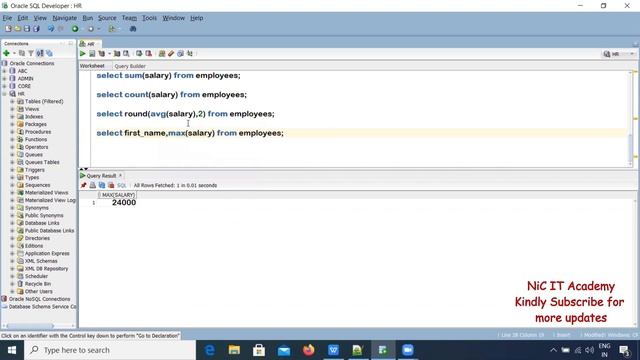This screenshot has width=640, height=360.
Task: Open the Explain Plan dropdown arrow
Action: [109, 53]
